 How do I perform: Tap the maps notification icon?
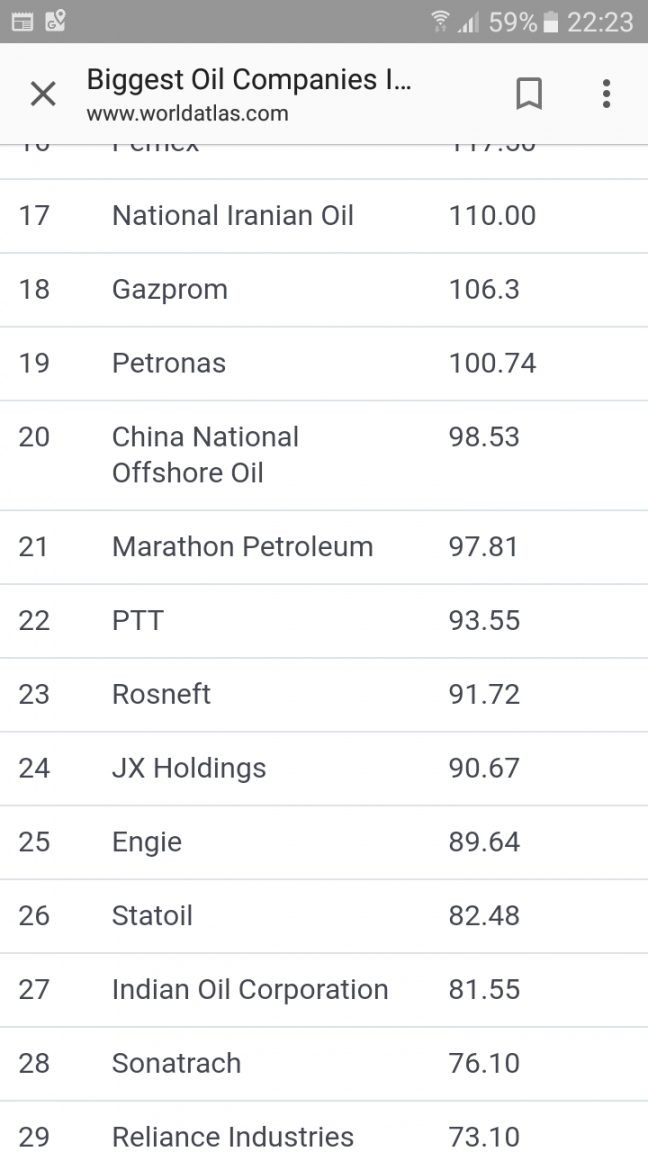tap(54, 21)
